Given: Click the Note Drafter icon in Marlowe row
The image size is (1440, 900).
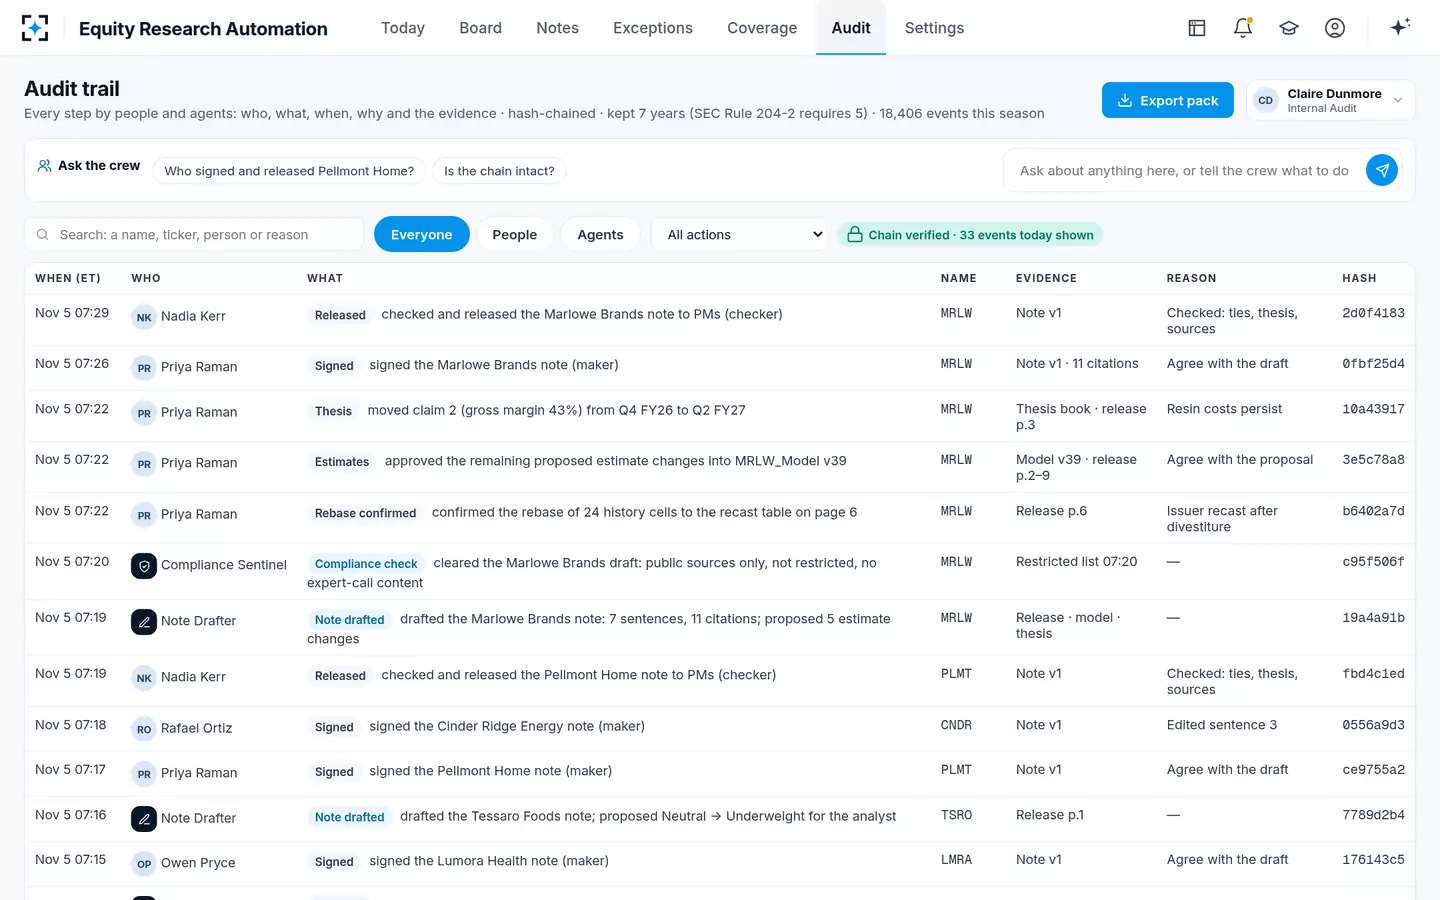Looking at the screenshot, I should click(144, 622).
